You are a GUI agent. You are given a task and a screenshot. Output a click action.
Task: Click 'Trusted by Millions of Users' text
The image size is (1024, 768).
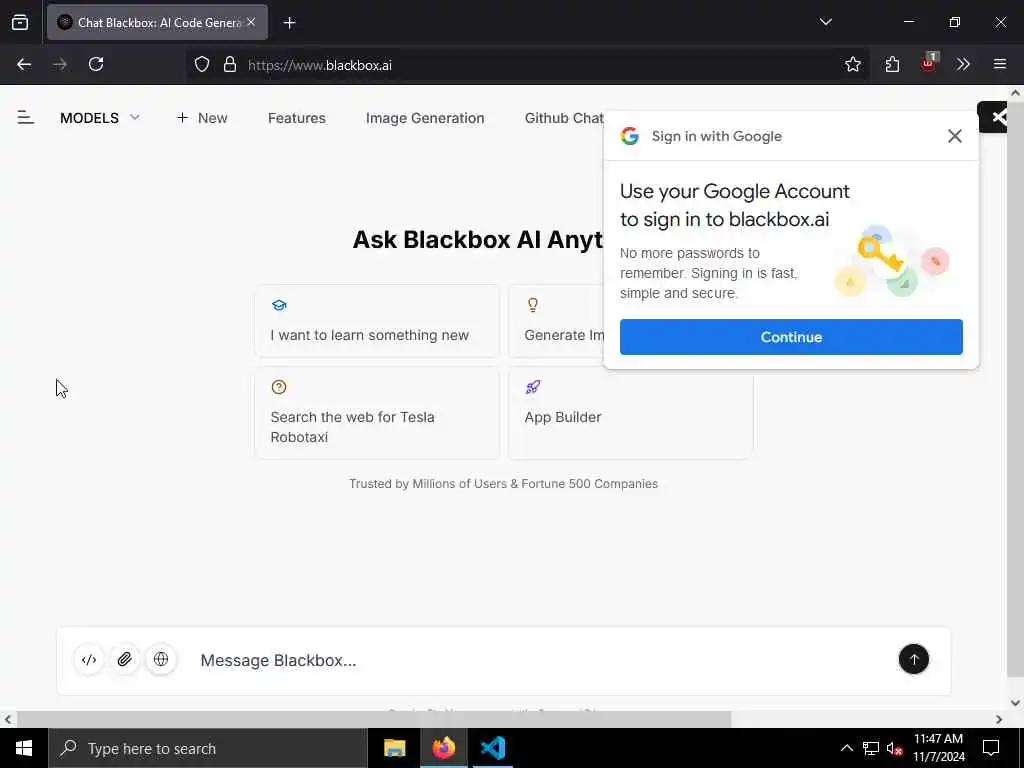pyautogui.click(x=503, y=484)
